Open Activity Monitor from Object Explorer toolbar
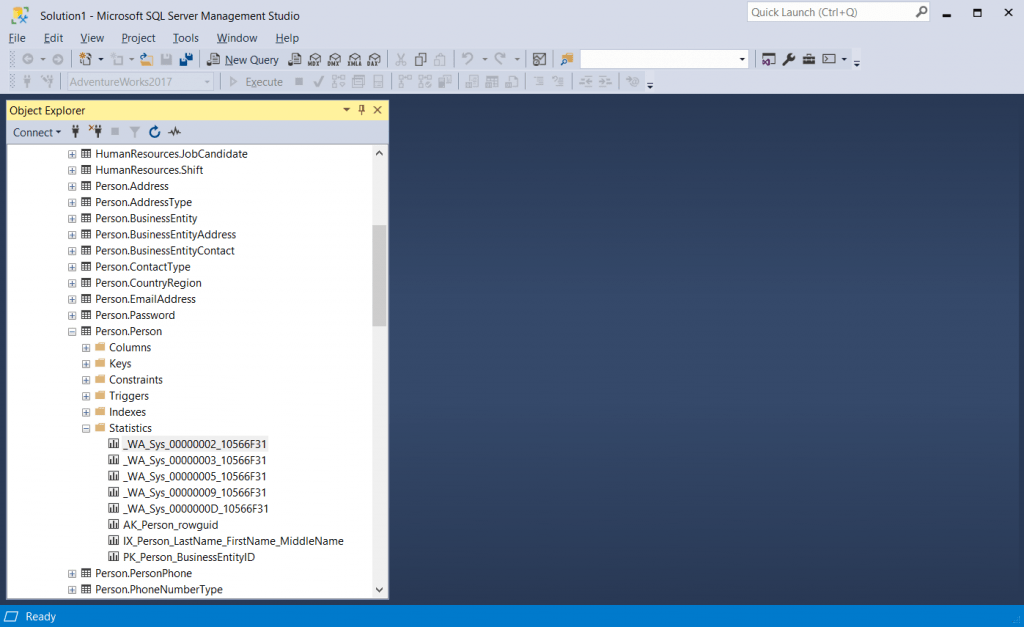 174,131
